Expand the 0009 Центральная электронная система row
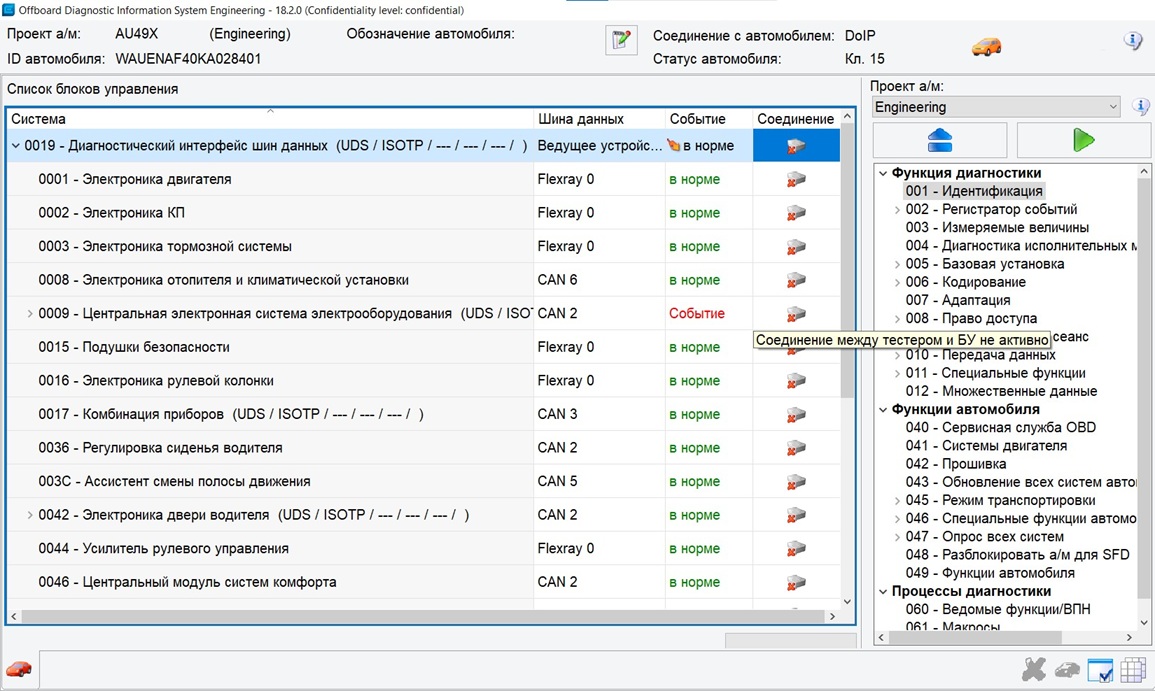This screenshot has width=1155, height=691. point(30,314)
